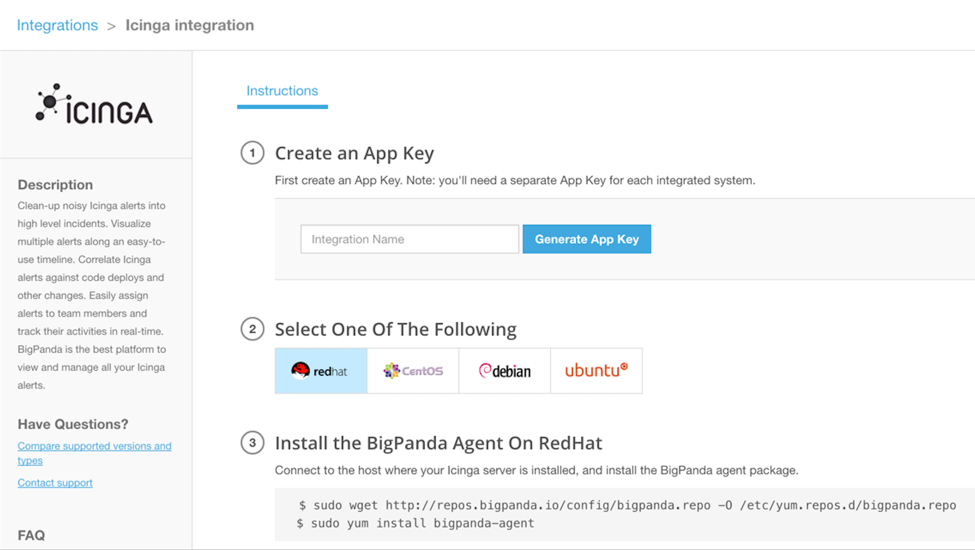Click the step 1 circle icon
The image size is (975, 550).
[252, 153]
